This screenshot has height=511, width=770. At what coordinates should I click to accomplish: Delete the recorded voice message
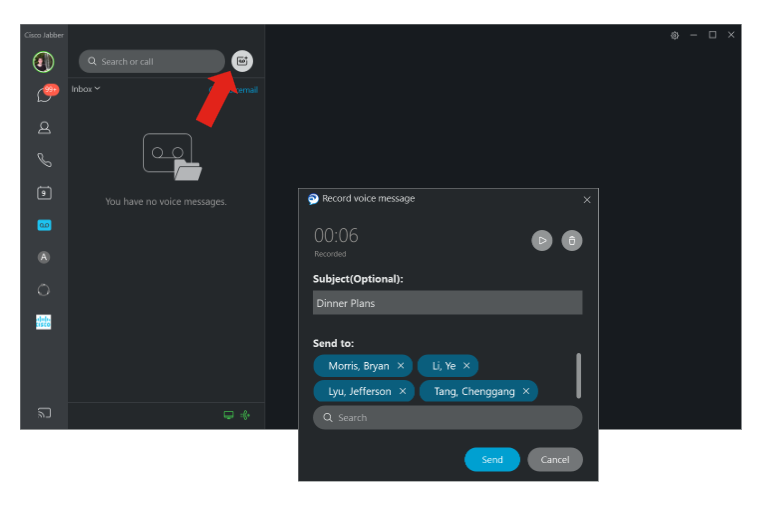572,241
